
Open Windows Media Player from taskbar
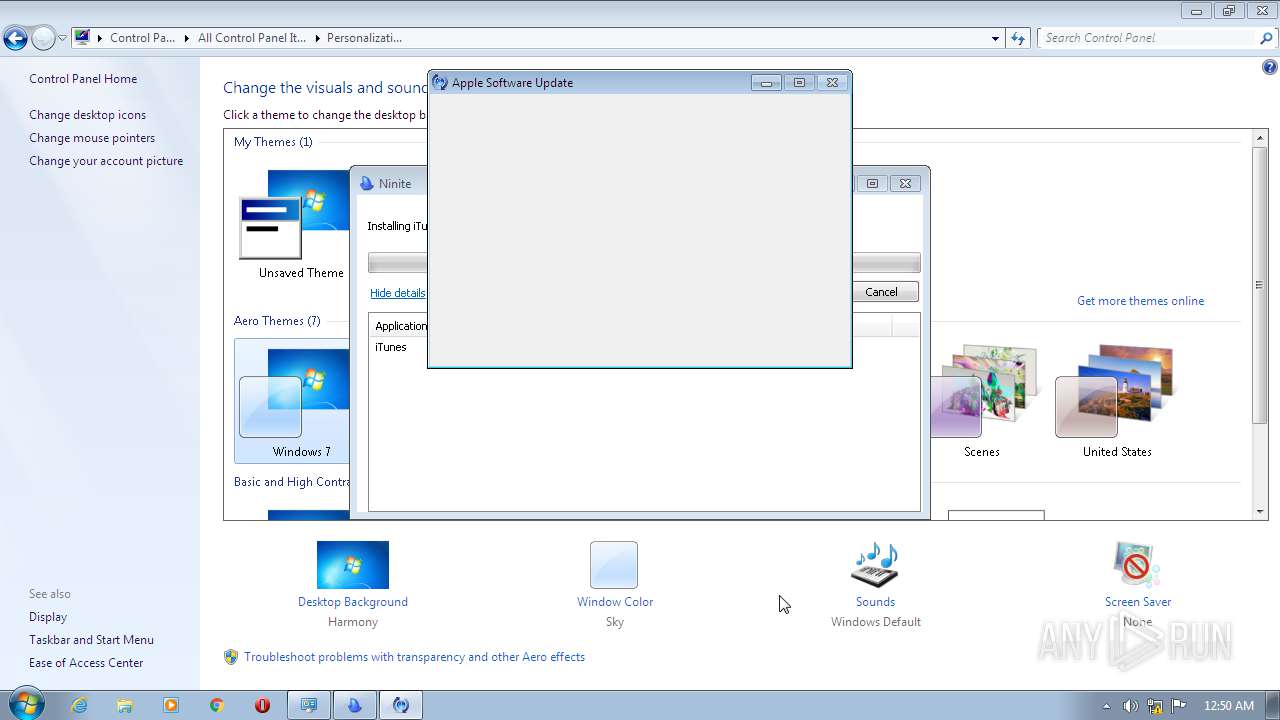point(171,705)
